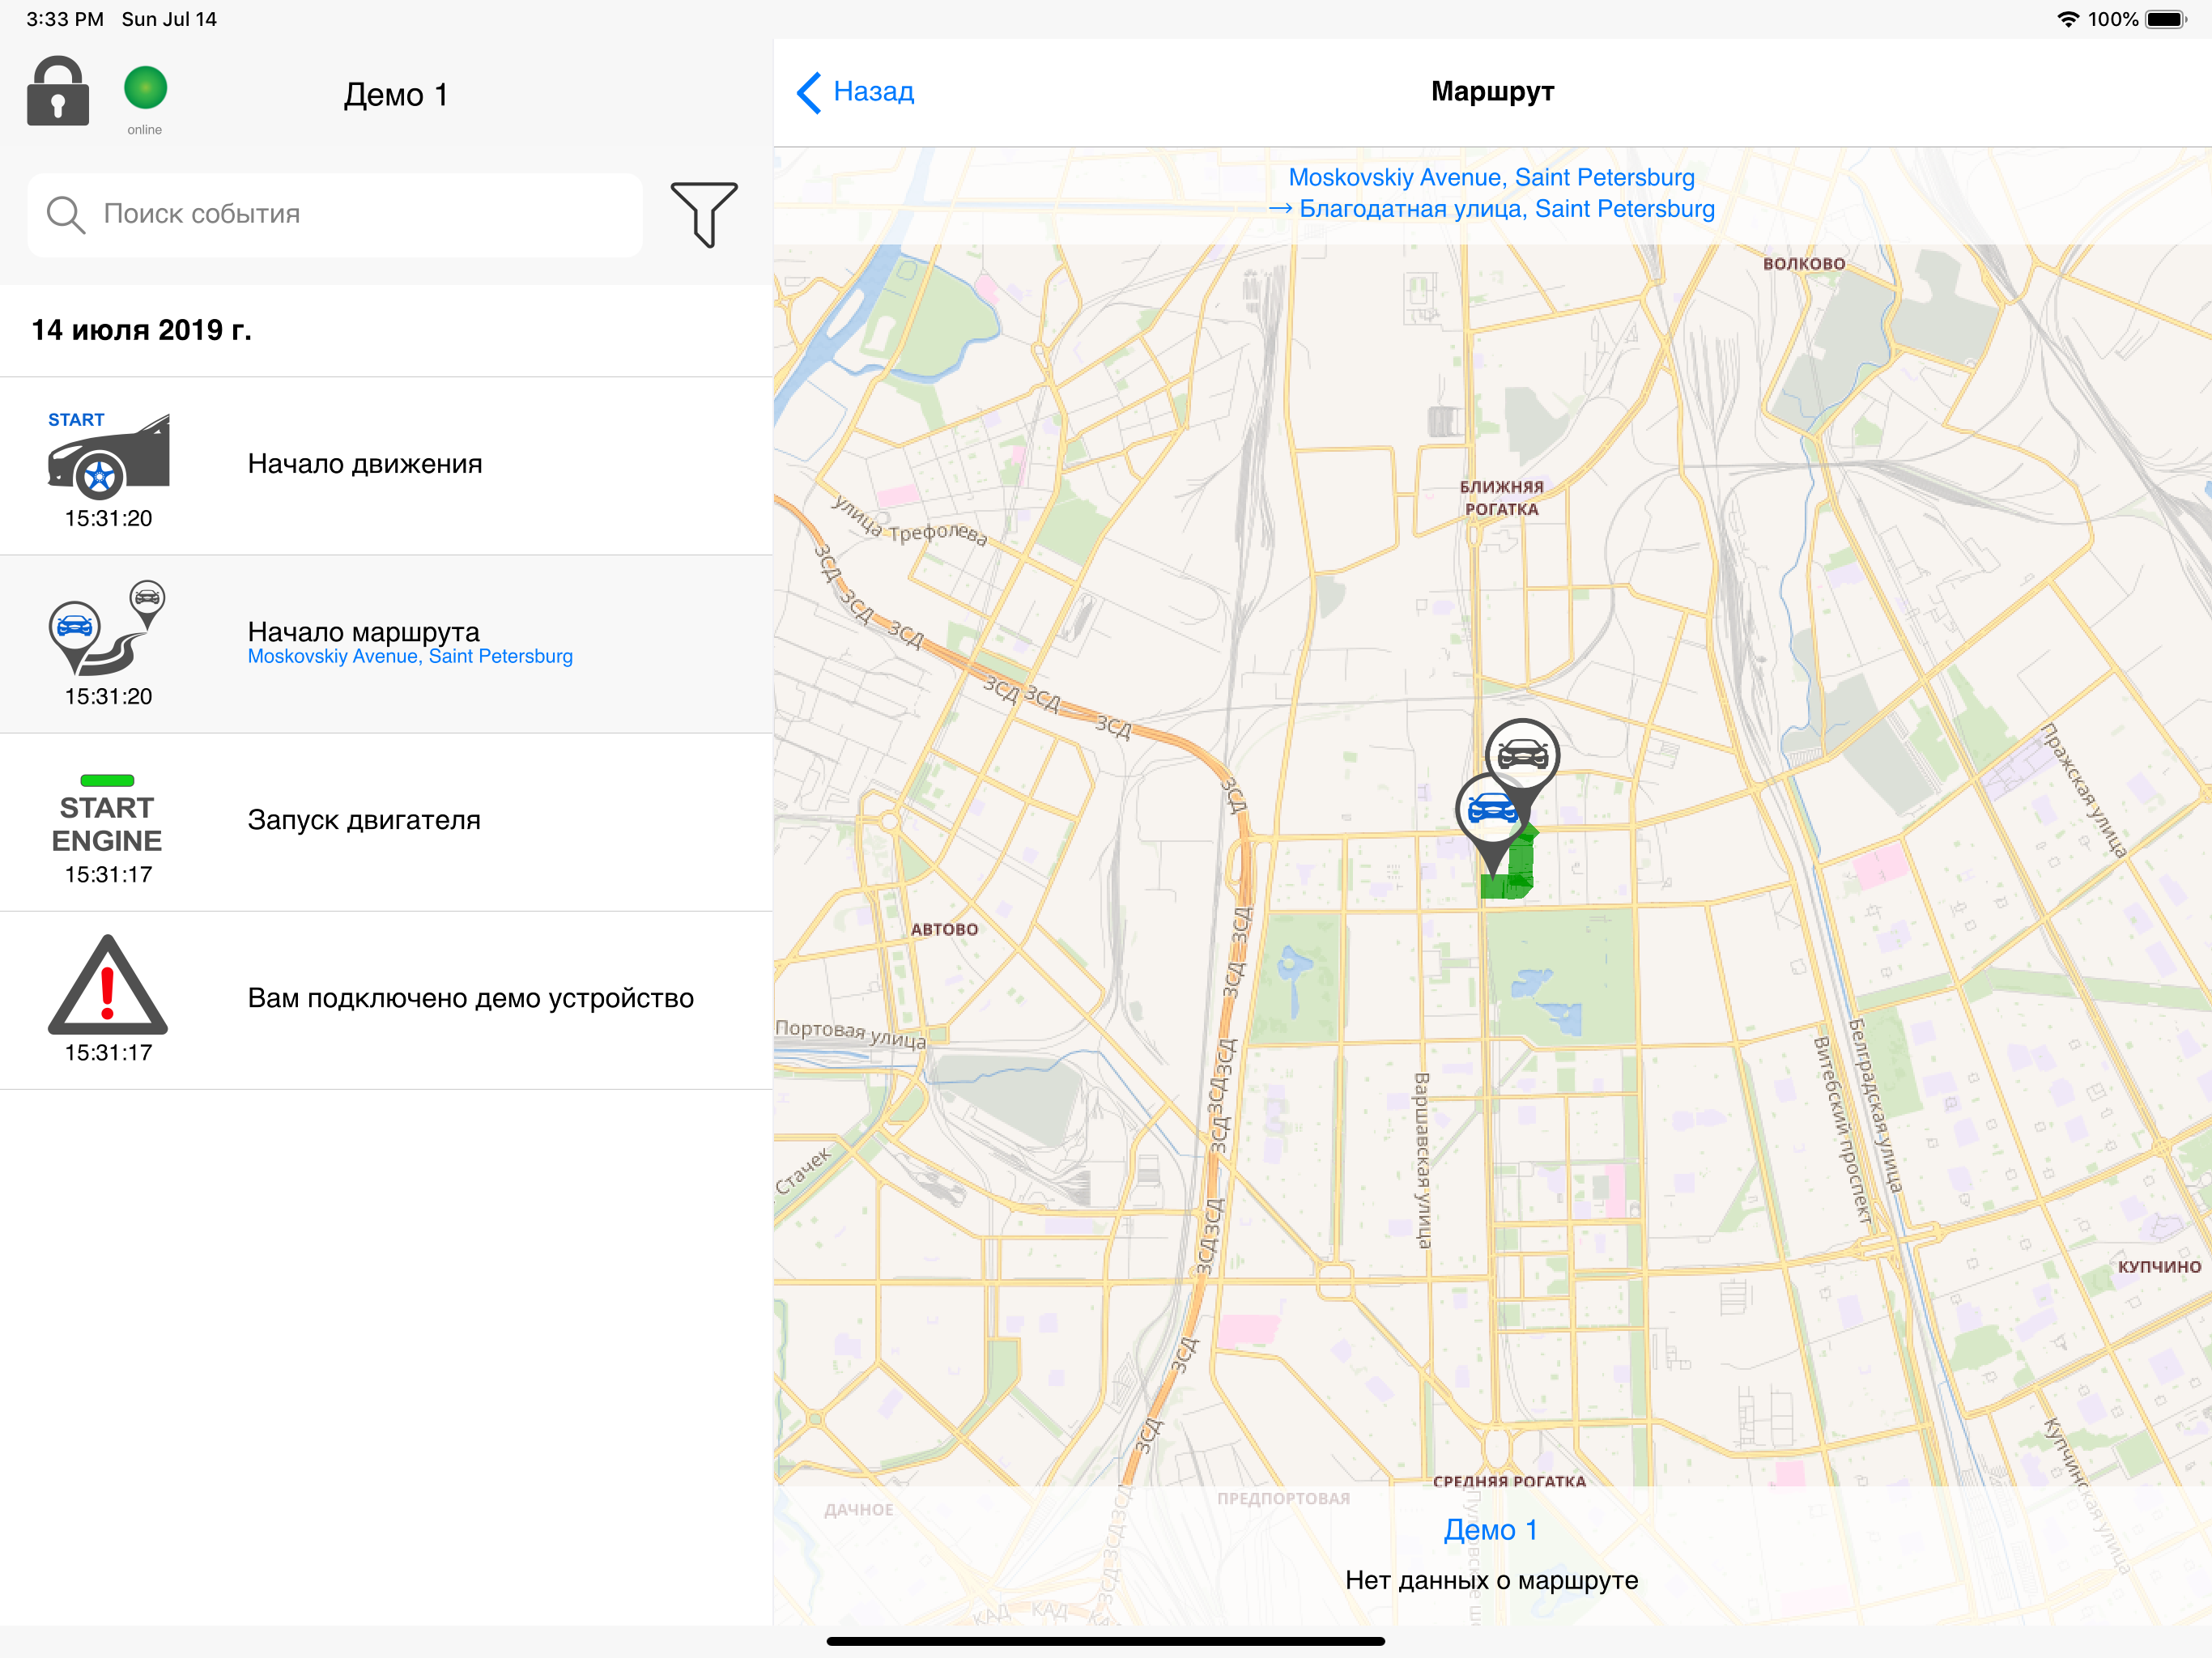The height and width of the screenshot is (1658, 2212).
Task: Open the event filter funnel icon
Action: (x=704, y=214)
